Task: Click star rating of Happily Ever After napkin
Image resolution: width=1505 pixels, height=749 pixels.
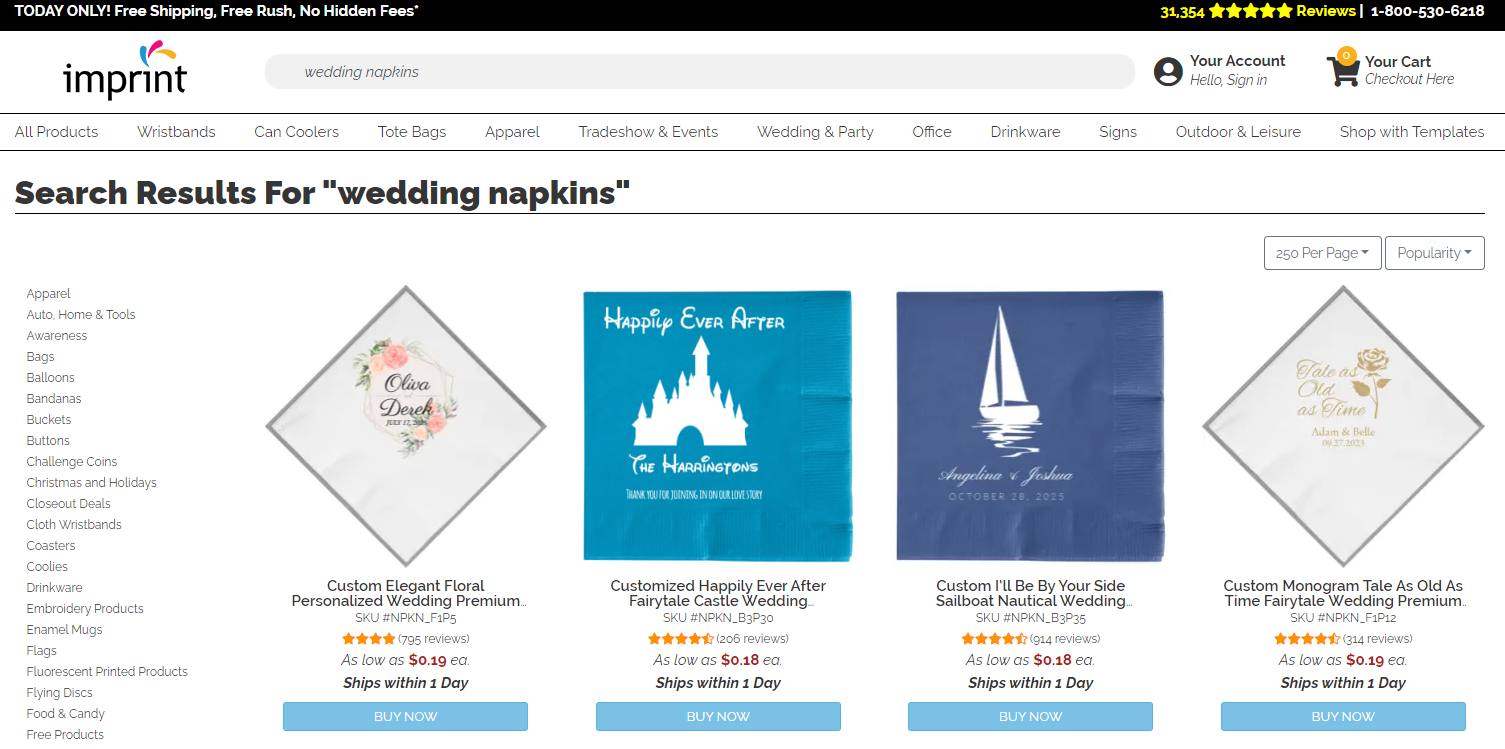Action: click(680, 639)
